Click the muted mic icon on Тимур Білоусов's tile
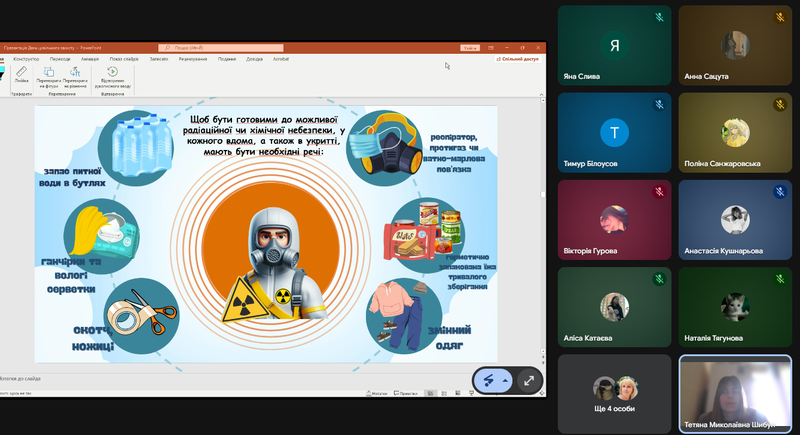Screen dimensions: 800x435 coord(659,104)
